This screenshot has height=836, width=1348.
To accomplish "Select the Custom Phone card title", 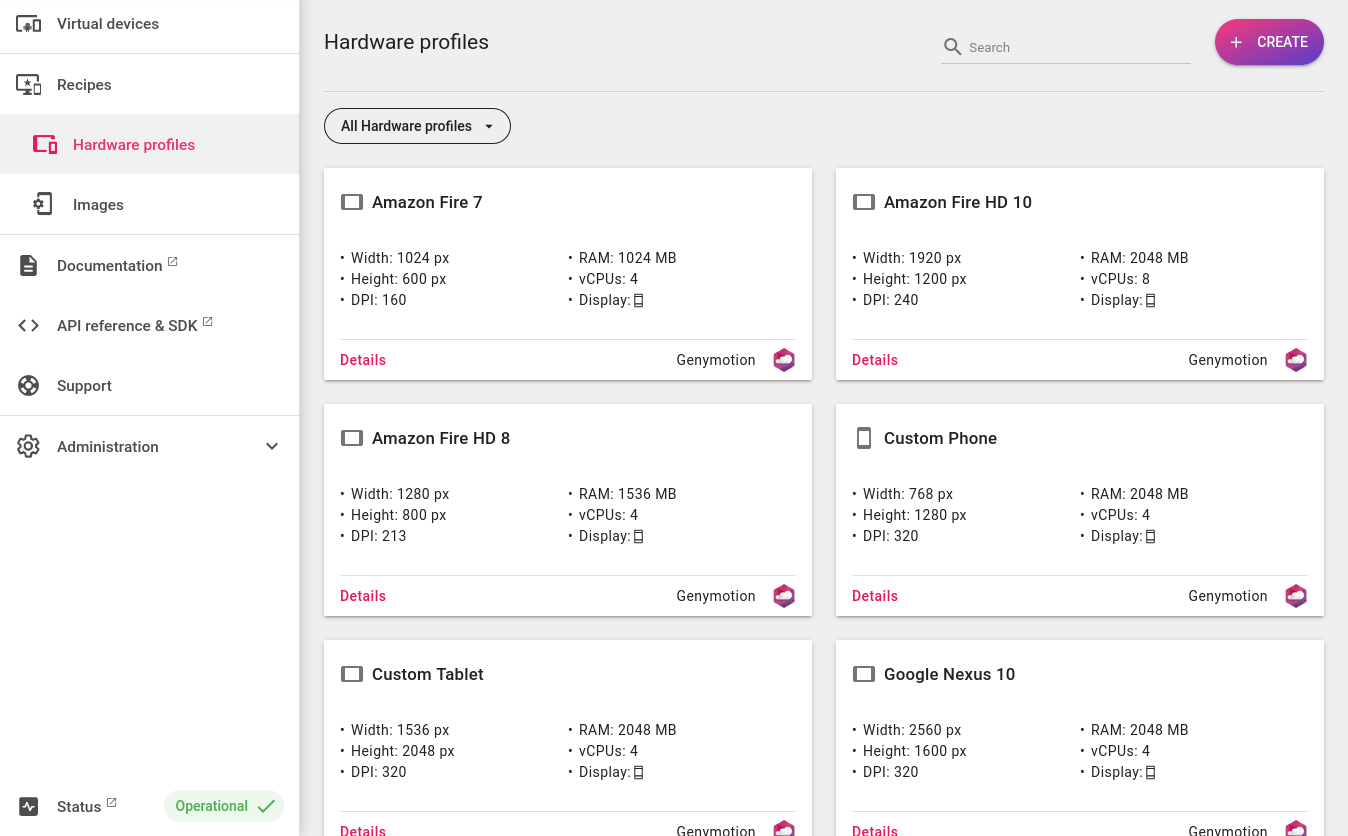I will (x=940, y=438).
